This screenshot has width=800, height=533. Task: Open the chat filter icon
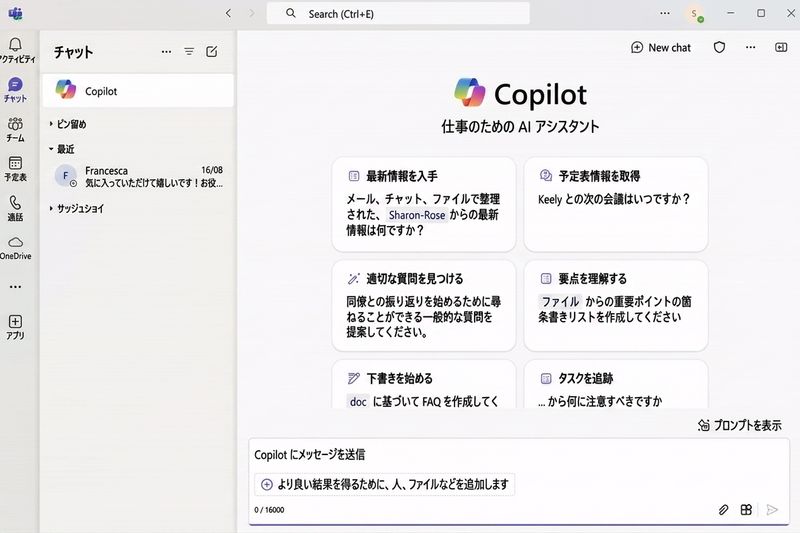pyautogui.click(x=189, y=52)
